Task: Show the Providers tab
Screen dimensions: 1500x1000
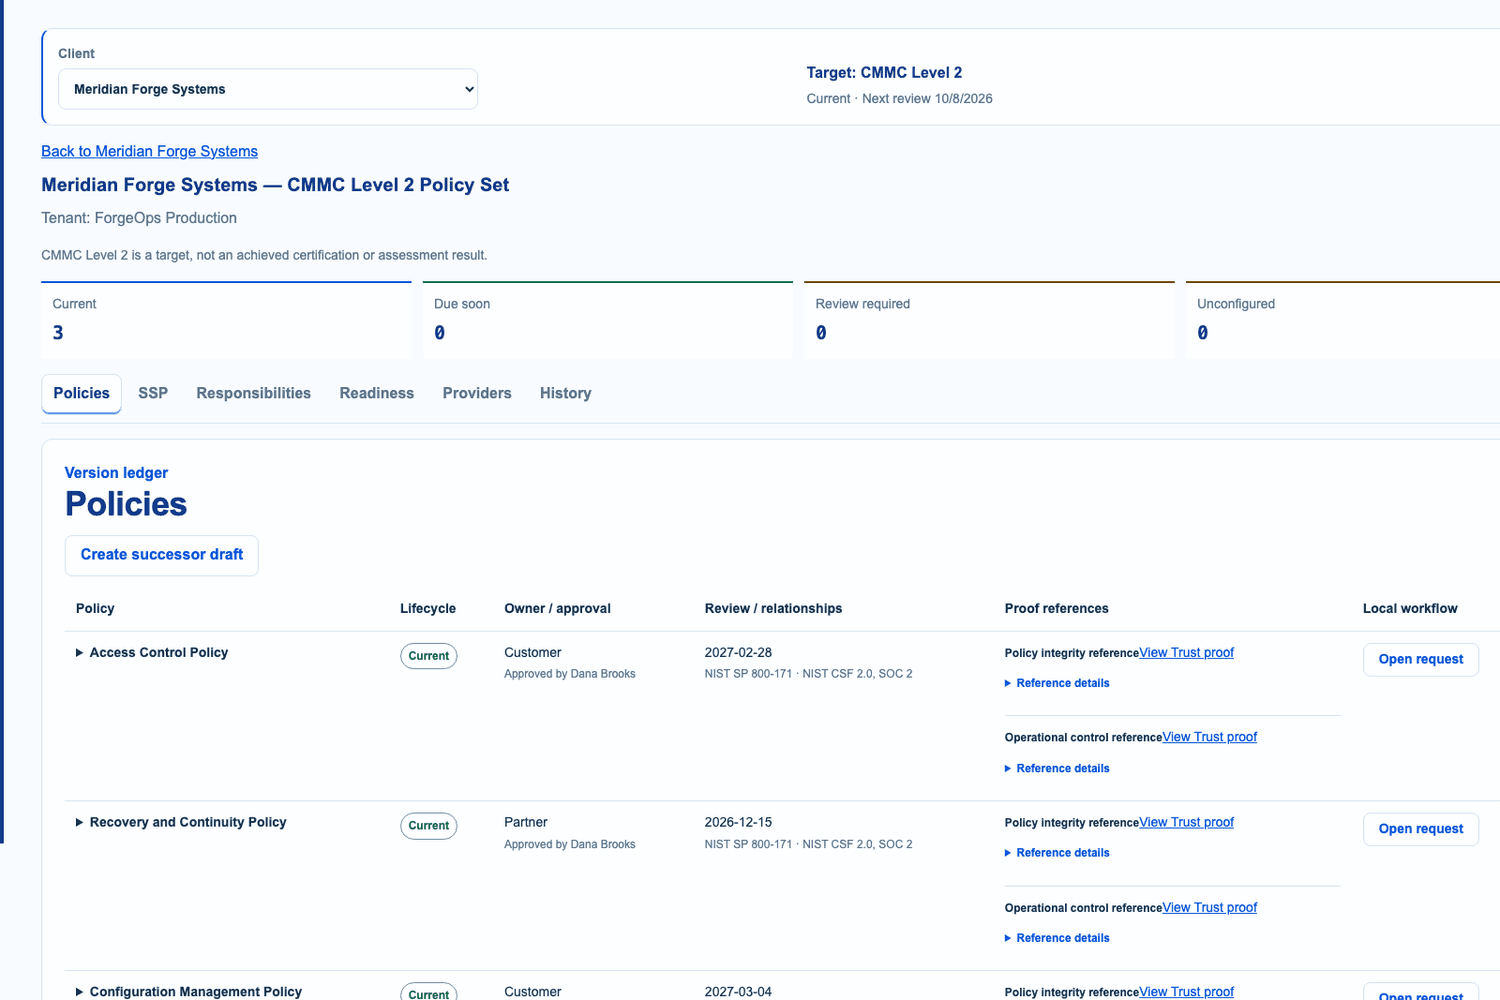Action: (477, 393)
